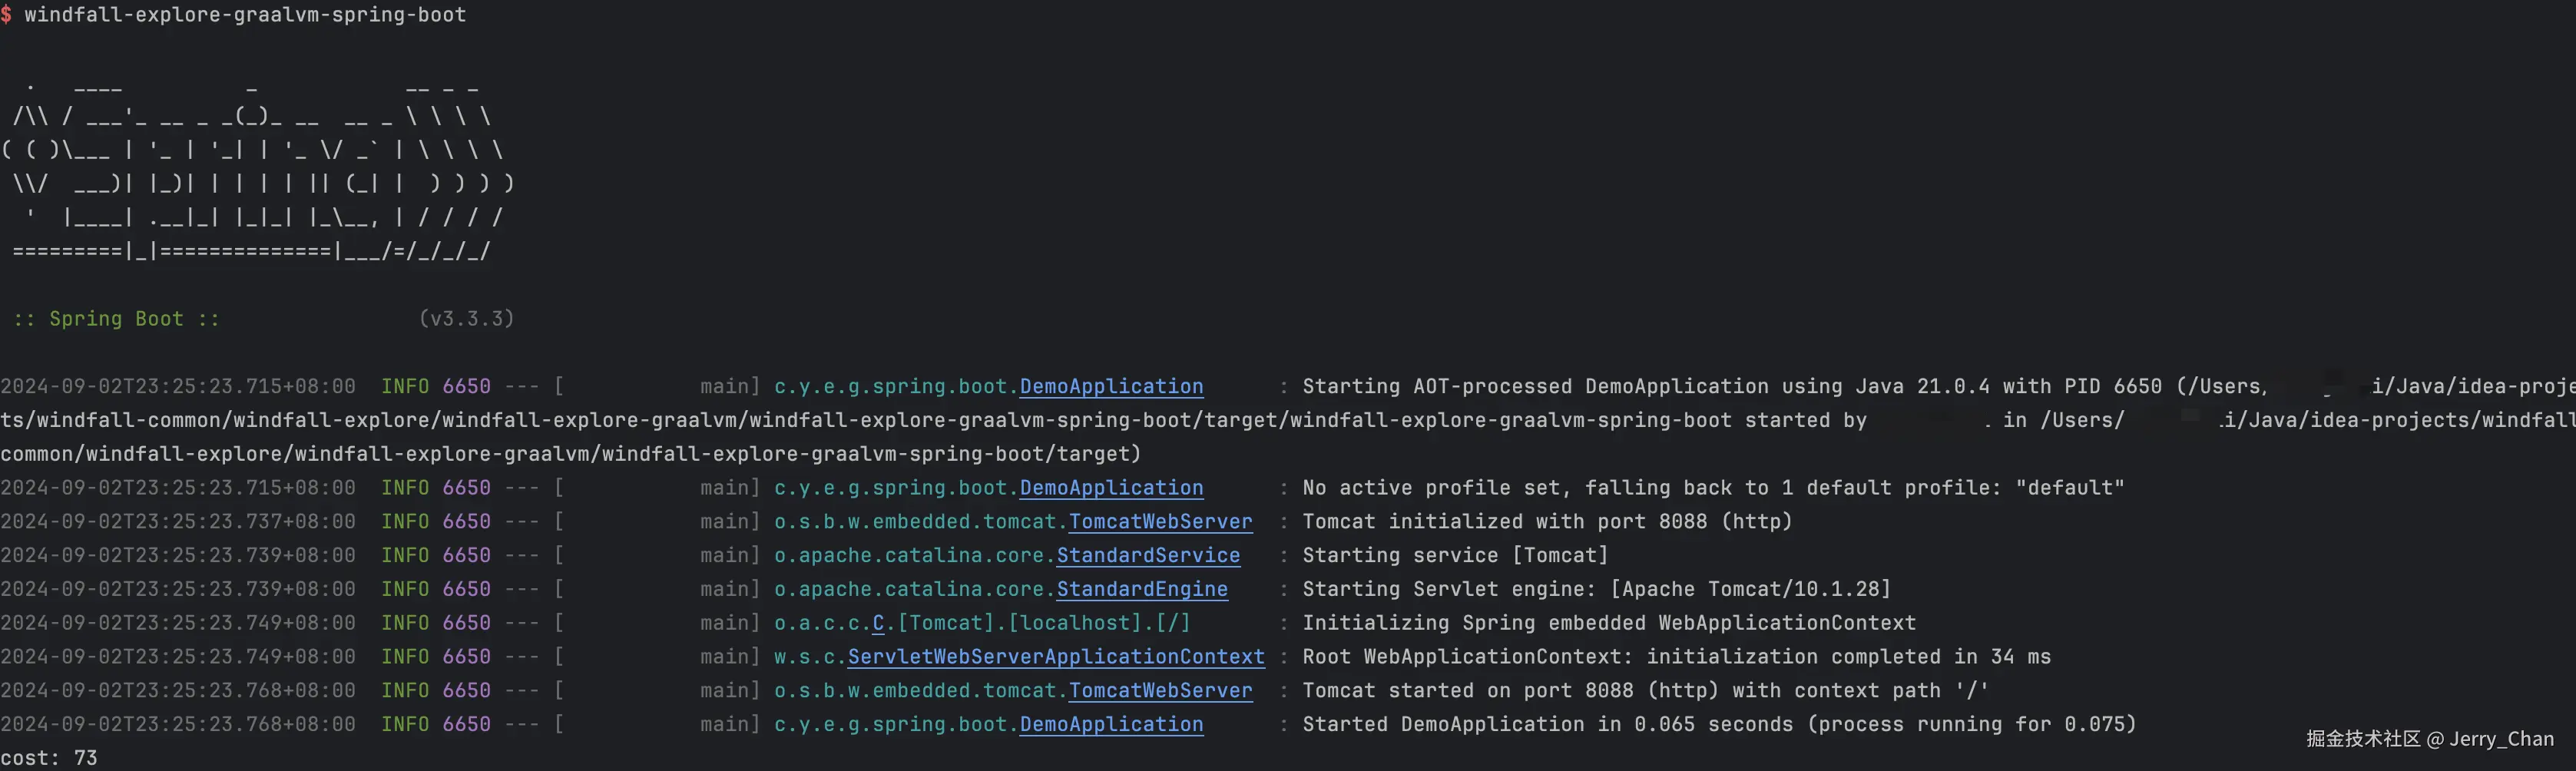Image resolution: width=2576 pixels, height=771 pixels.
Task: Click the ':: Spring Boot ::' label
Action: point(116,319)
